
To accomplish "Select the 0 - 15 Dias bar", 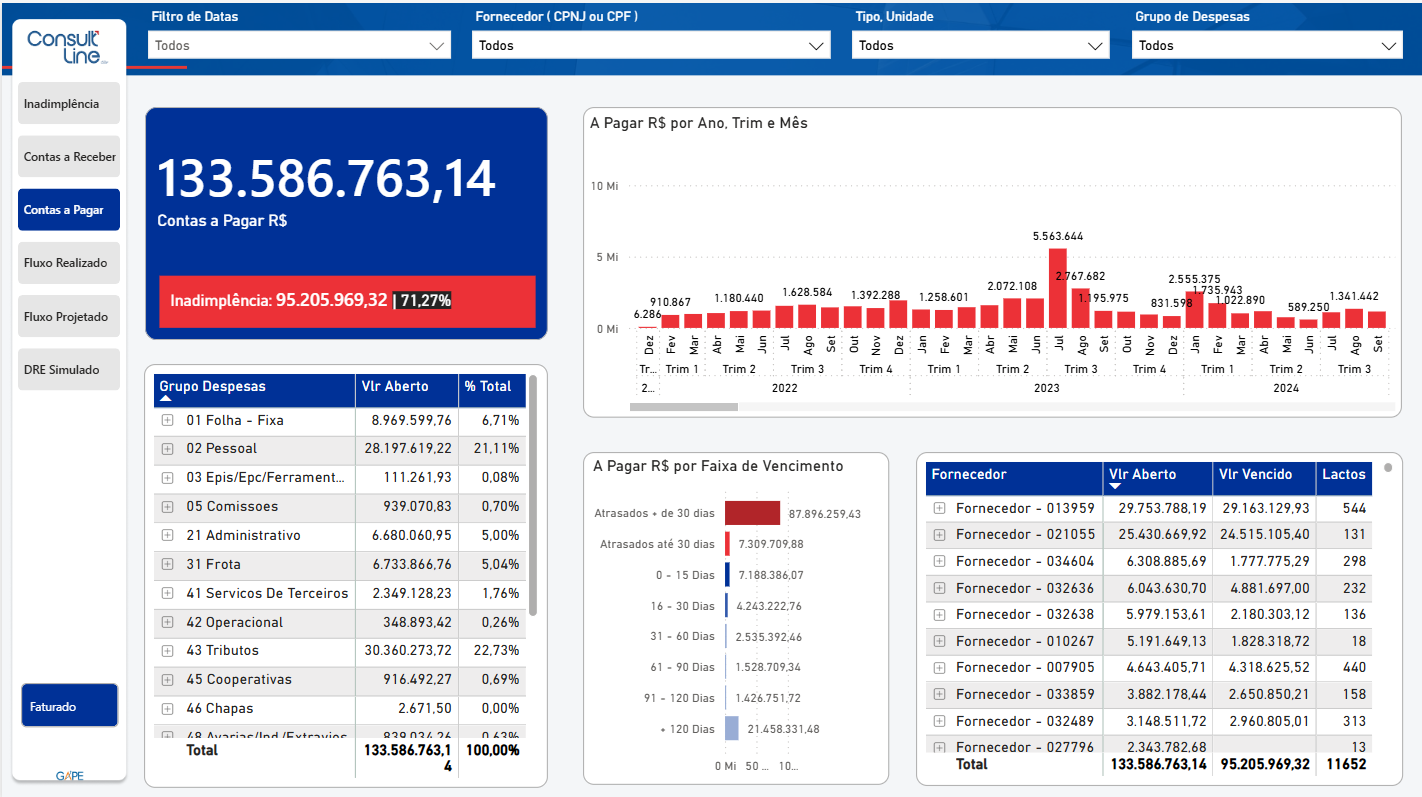I will pyautogui.click(x=727, y=576).
